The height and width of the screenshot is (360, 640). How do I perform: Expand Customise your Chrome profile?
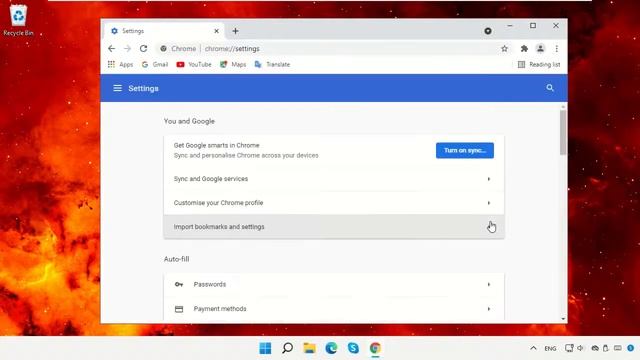click(334, 203)
